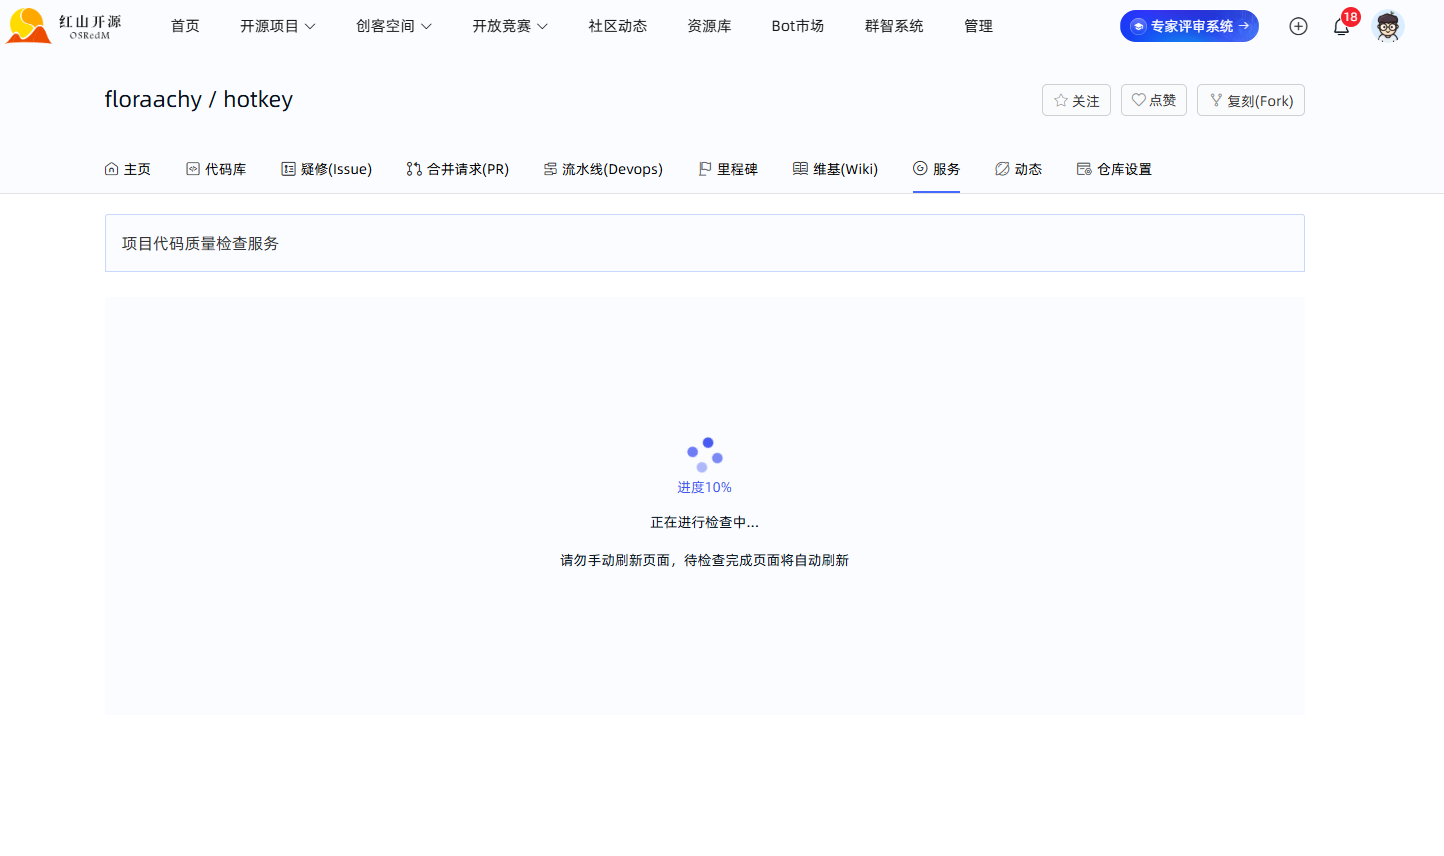Switch to the 代码库 tab
Image resolution: width=1444 pixels, height=856 pixels.
click(216, 169)
